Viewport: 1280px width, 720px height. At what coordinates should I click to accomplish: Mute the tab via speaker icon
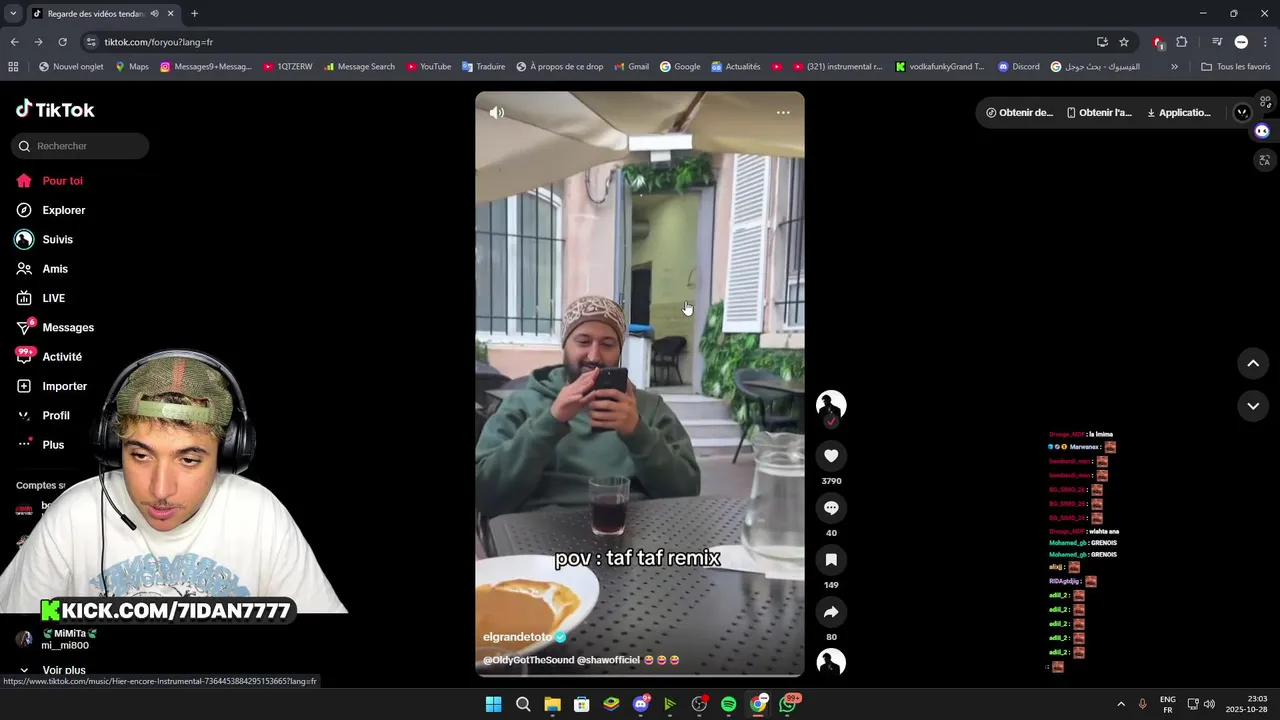point(154,13)
